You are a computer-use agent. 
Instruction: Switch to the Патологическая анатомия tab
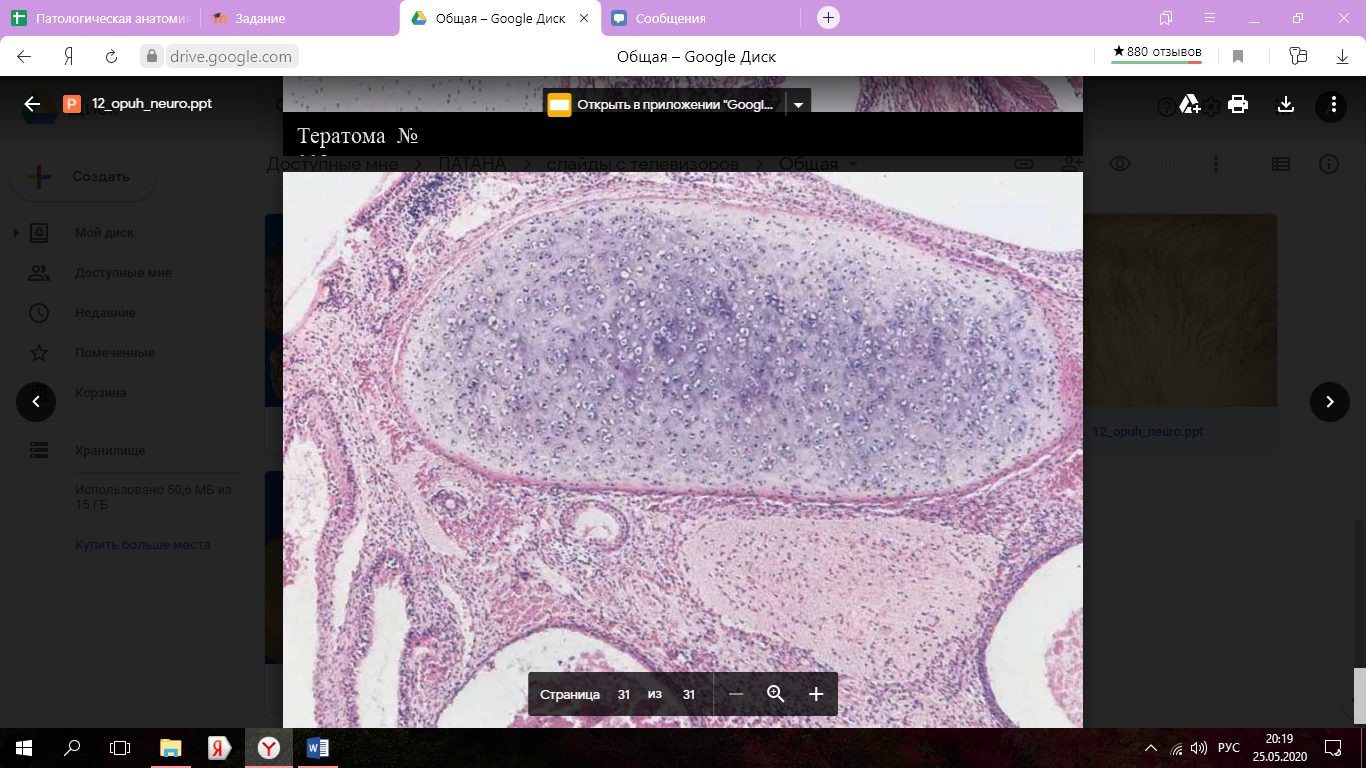click(x=100, y=18)
